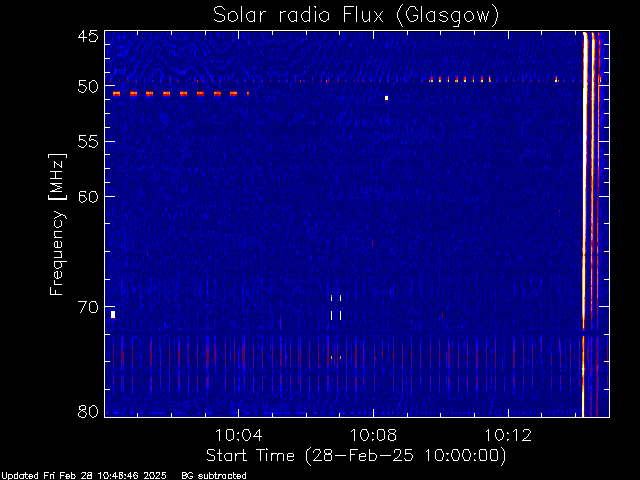Click the 10:08 time tick label
640x480 pixels.
(373, 435)
